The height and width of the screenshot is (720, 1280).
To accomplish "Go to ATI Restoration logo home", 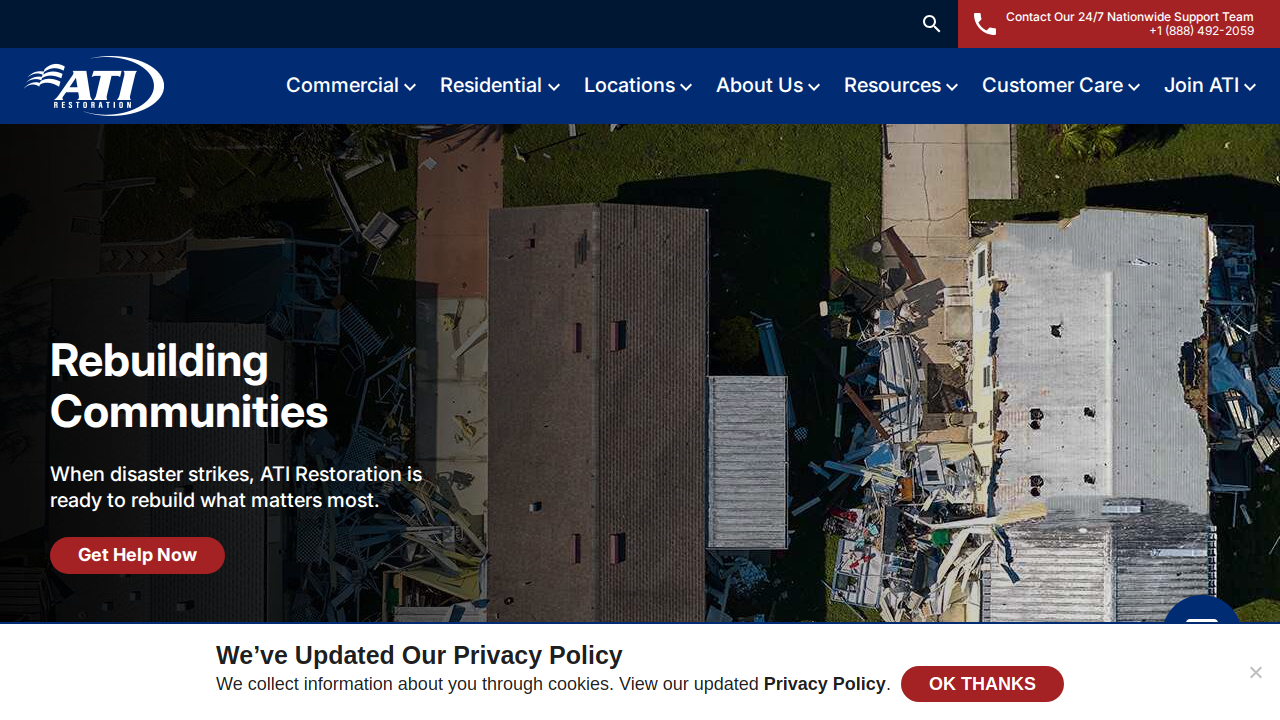I will (x=95, y=86).
